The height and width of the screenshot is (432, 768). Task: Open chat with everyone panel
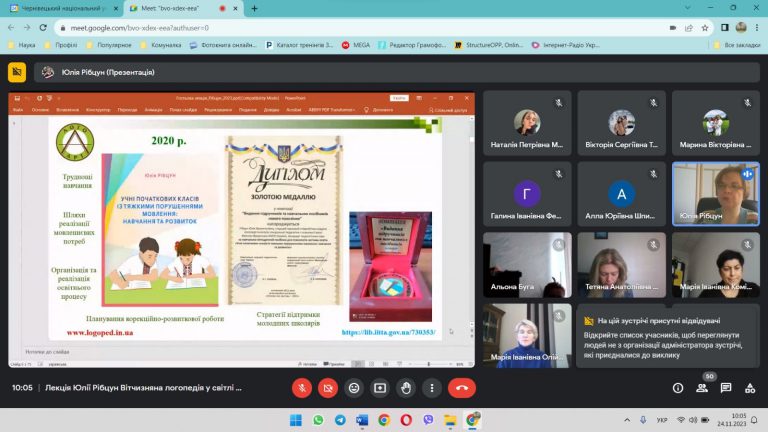click(x=726, y=388)
